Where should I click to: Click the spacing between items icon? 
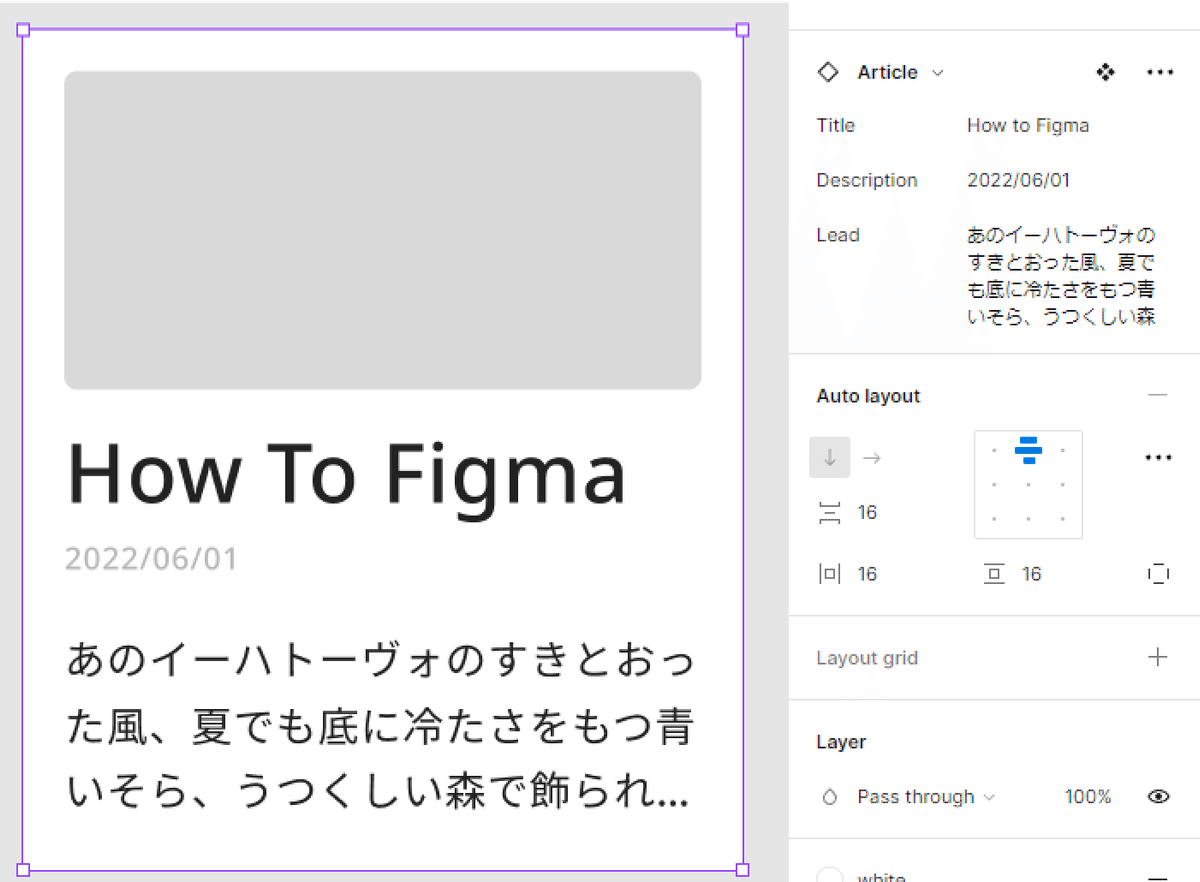pos(830,513)
